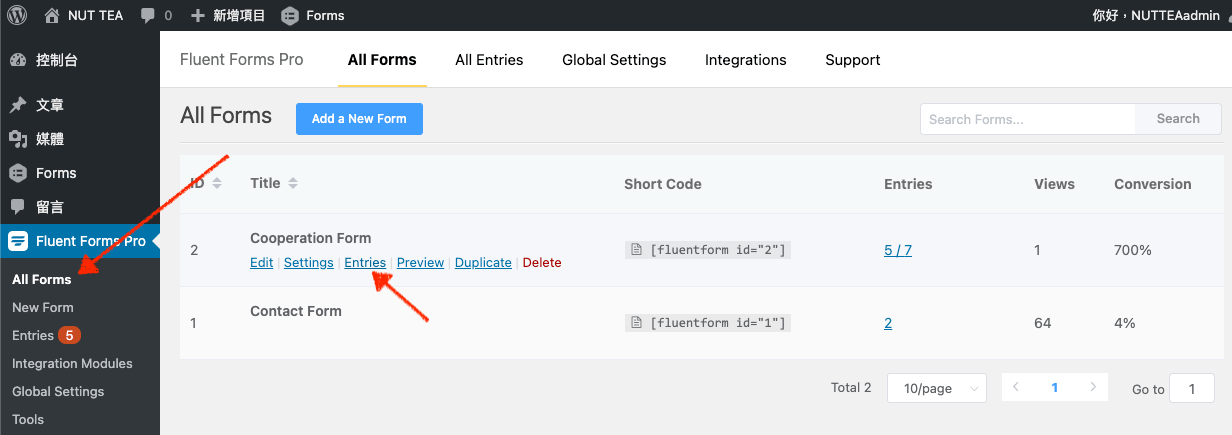
Task: Open the Global Settings tab
Action: pos(614,60)
